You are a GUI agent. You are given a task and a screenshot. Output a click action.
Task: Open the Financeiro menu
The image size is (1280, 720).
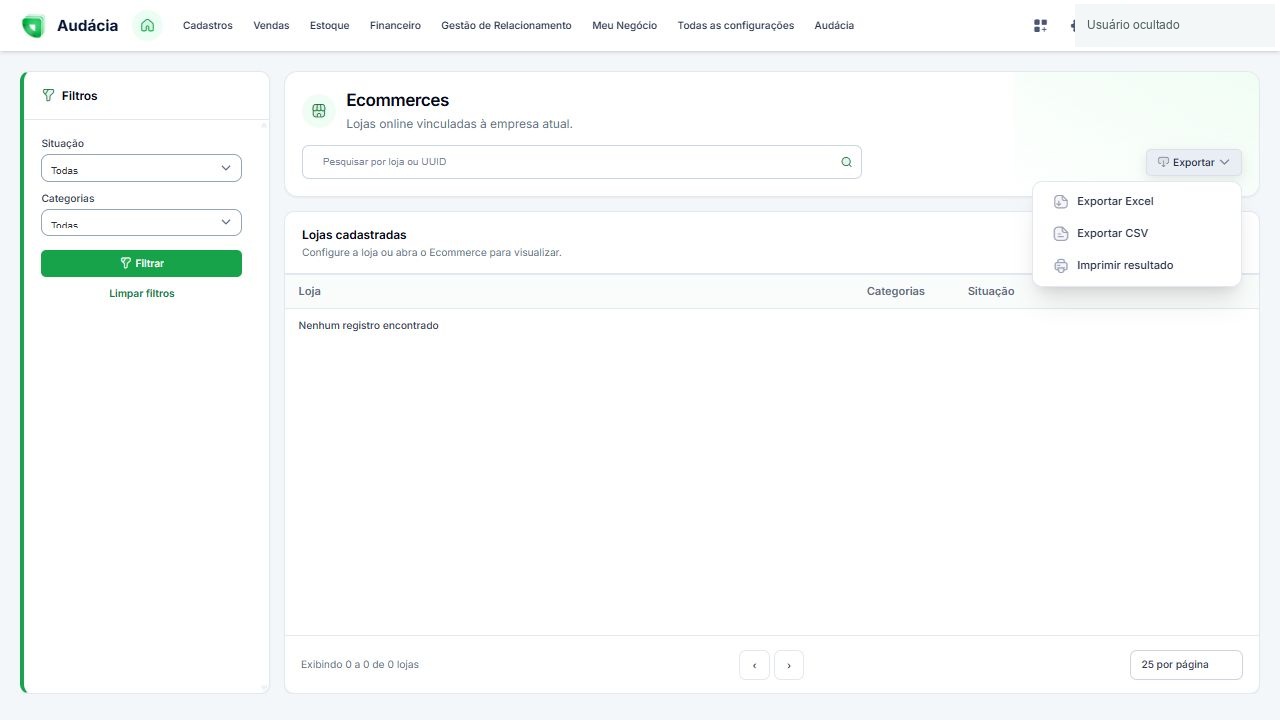[395, 26]
